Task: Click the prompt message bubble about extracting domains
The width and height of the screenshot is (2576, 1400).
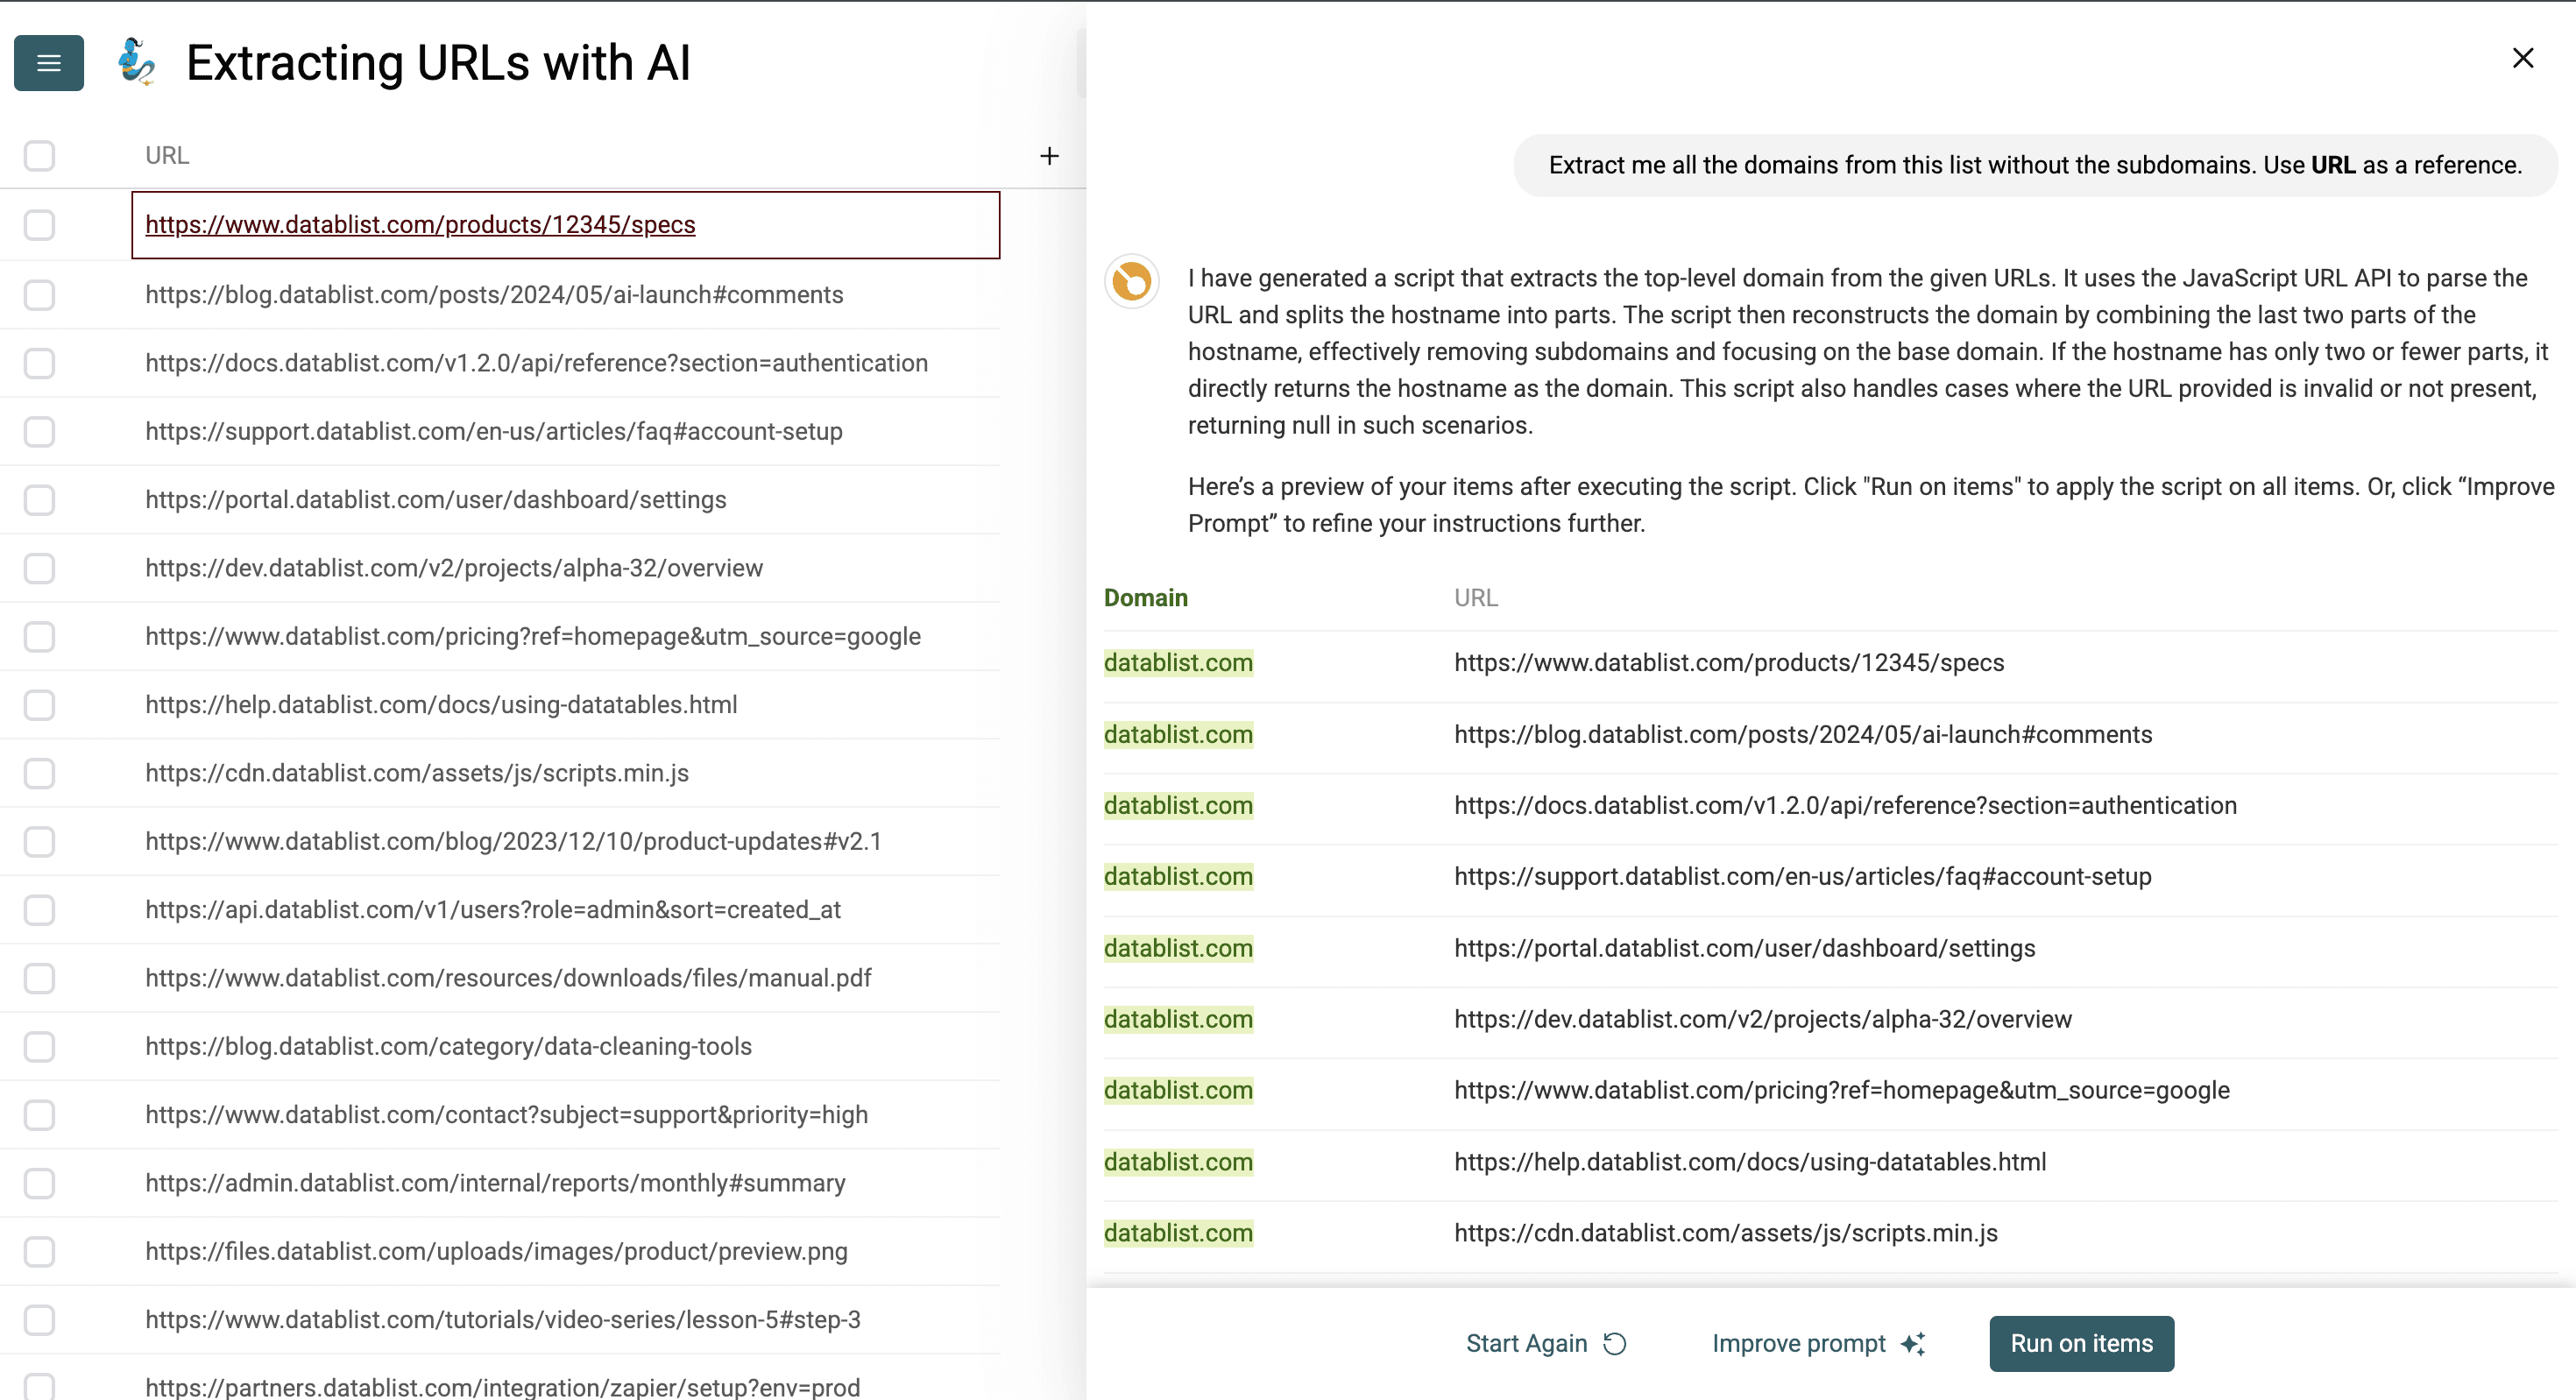Action: (x=2035, y=165)
